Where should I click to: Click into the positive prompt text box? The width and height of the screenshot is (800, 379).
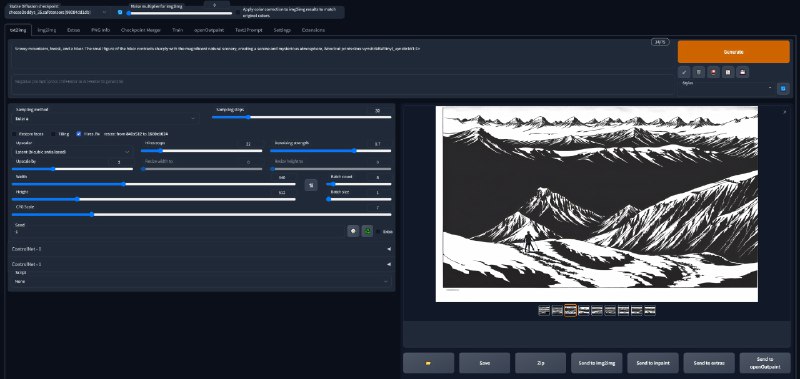(x=341, y=56)
